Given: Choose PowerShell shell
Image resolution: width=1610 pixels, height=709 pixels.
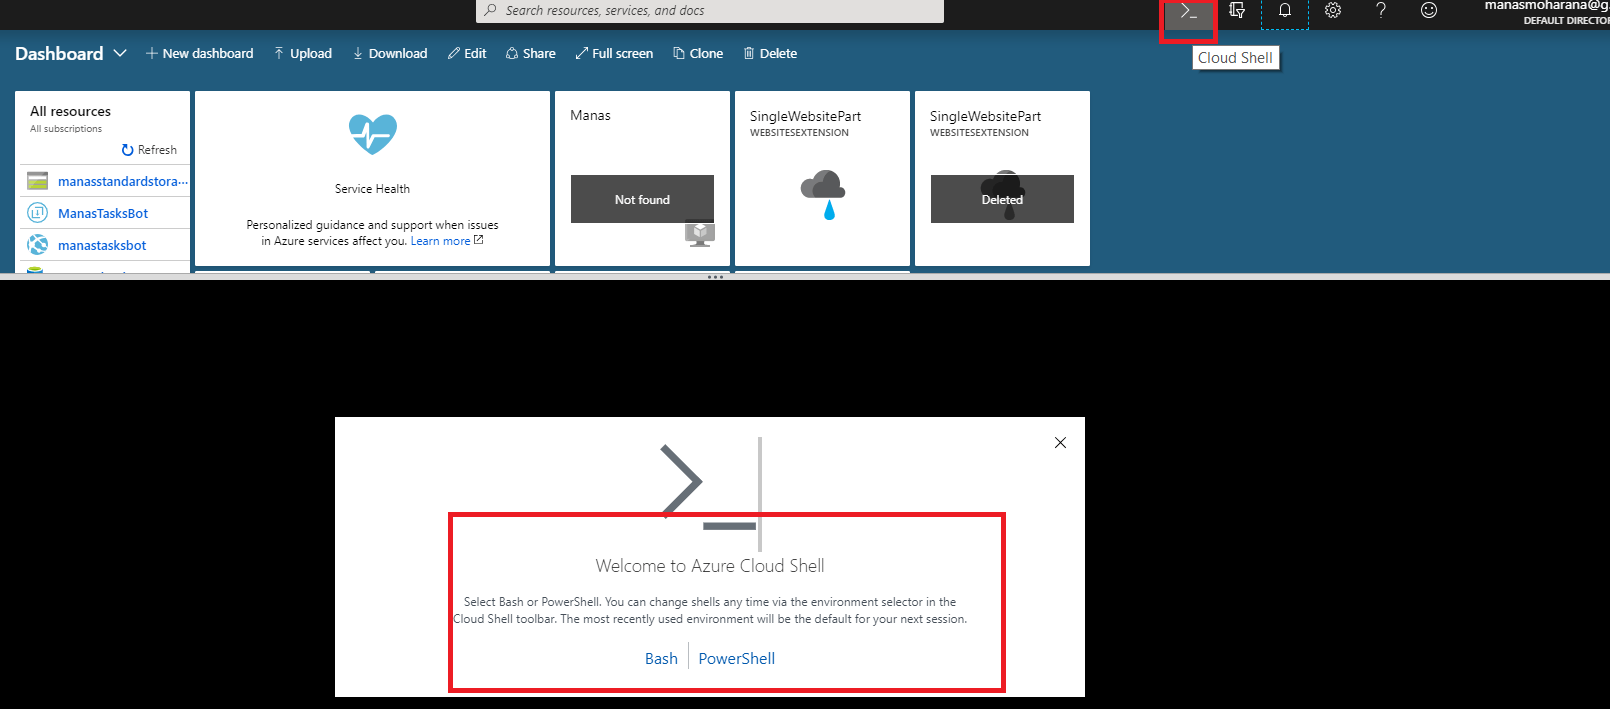Looking at the screenshot, I should pyautogui.click(x=737, y=658).
